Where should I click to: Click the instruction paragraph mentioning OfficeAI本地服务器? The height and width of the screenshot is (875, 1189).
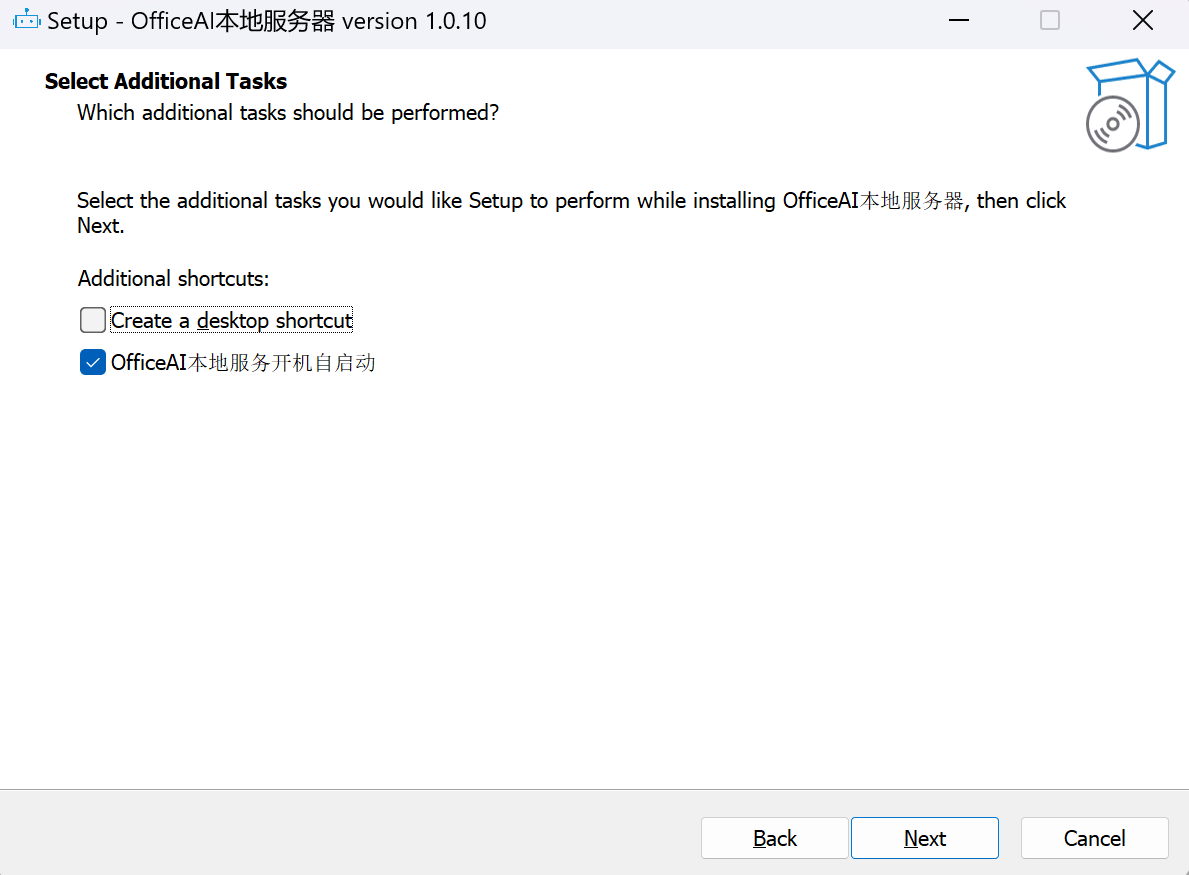(x=572, y=213)
